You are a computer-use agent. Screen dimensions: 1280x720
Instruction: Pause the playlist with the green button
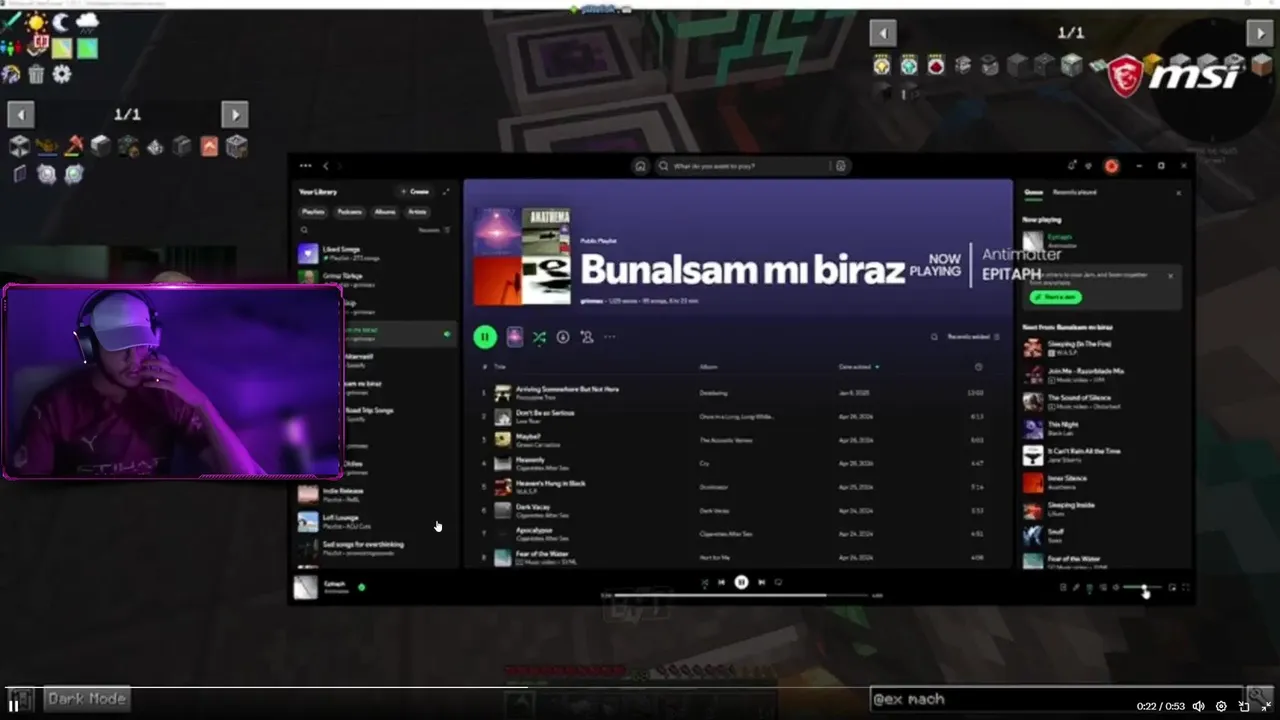(x=485, y=337)
